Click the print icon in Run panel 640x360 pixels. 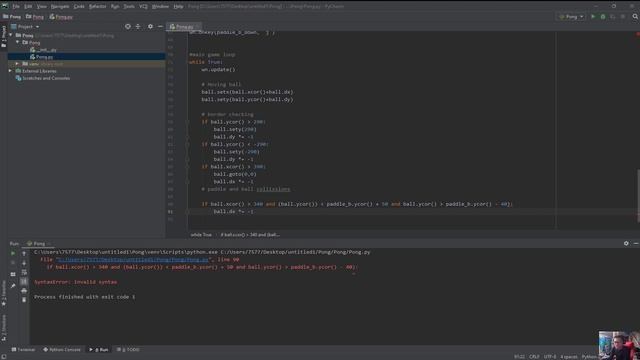click(24, 291)
